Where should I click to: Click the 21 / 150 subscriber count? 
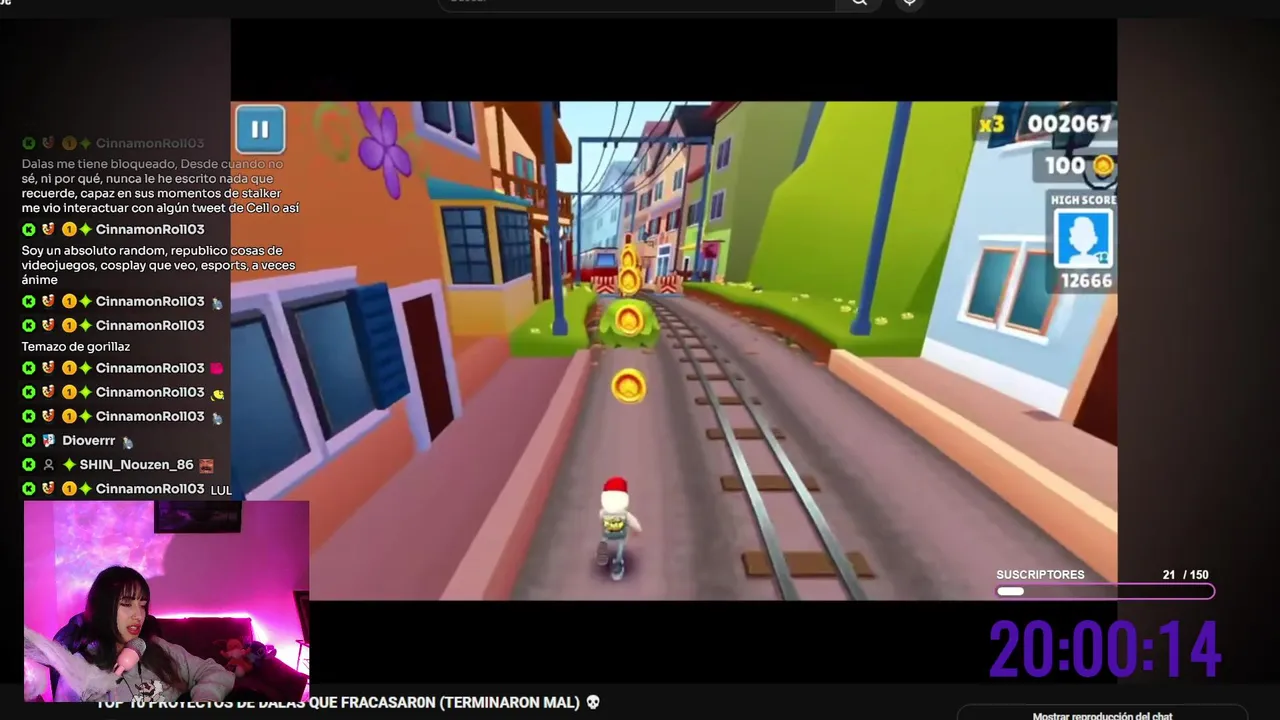tap(1186, 575)
